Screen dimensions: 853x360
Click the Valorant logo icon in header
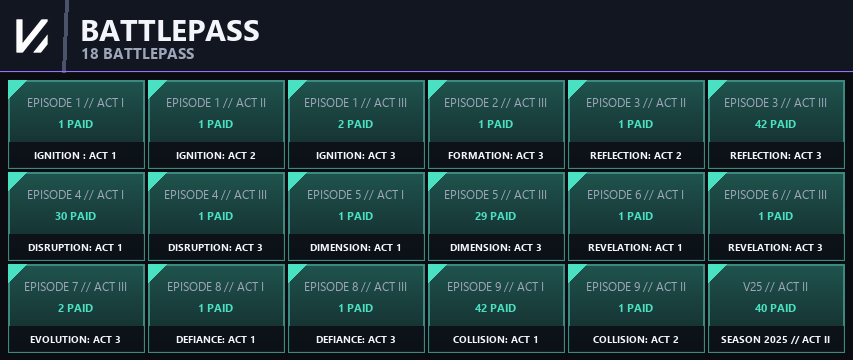31,36
